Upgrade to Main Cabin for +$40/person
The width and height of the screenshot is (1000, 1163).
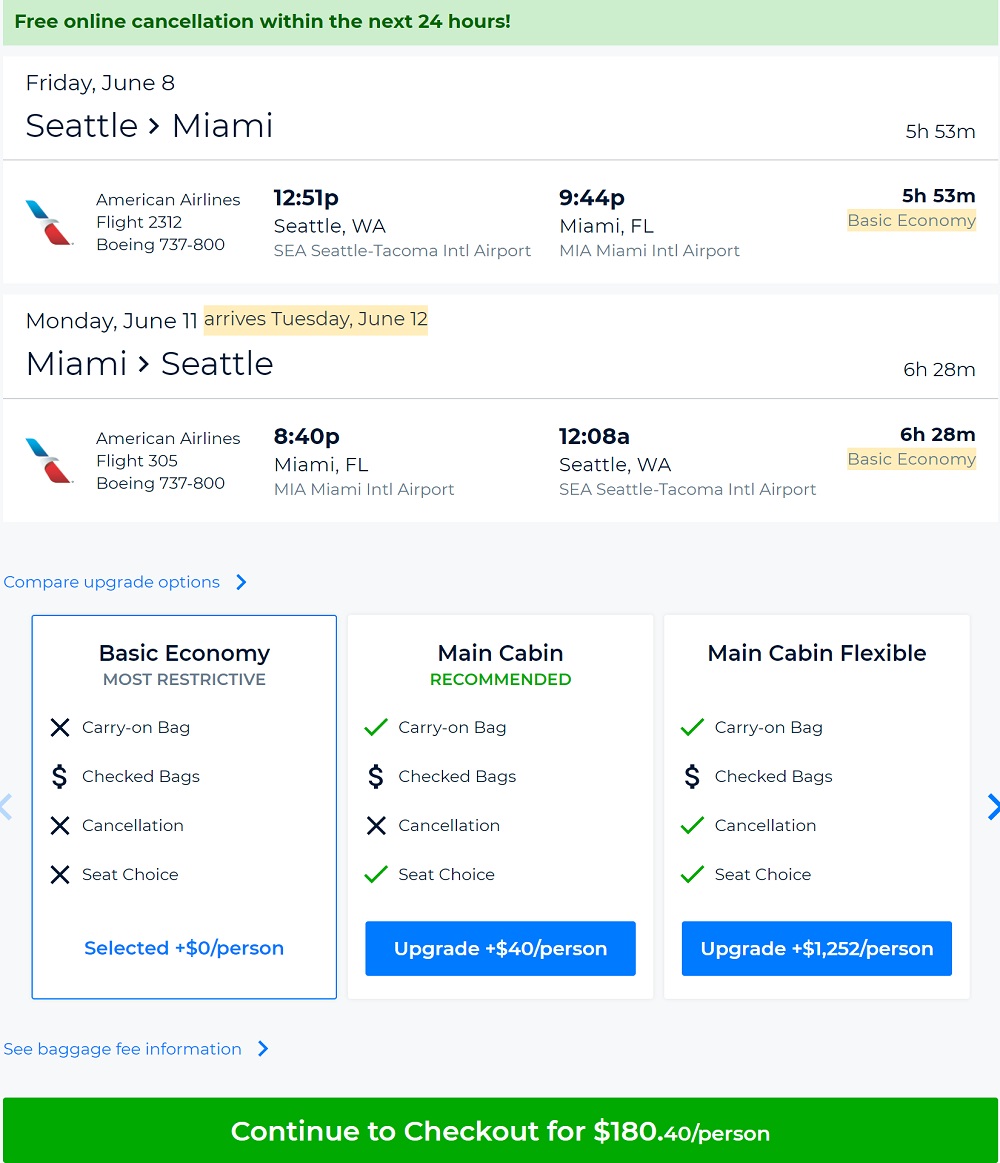pos(500,948)
